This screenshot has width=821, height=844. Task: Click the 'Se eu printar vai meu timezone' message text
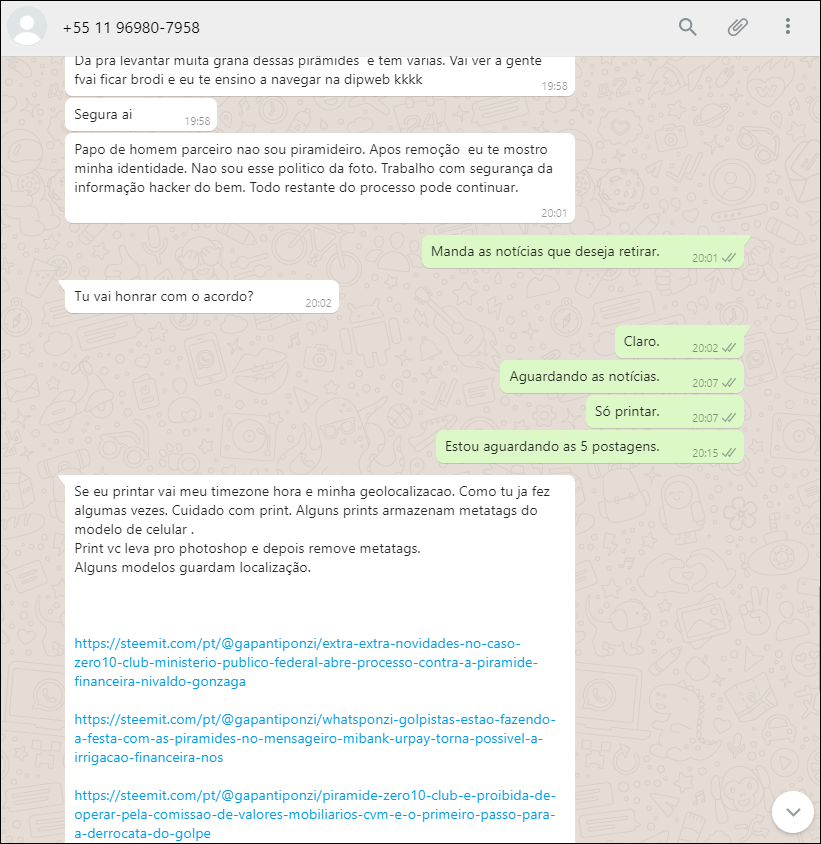click(x=312, y=529)
